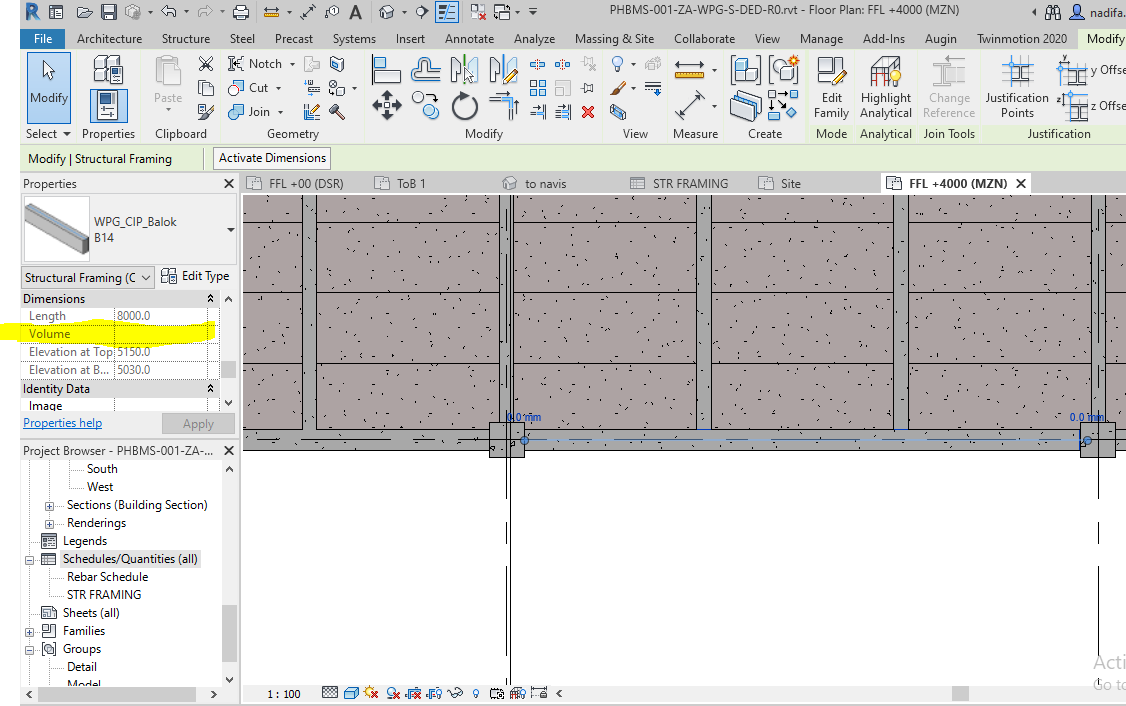This screenshot has width=1126, height=706.
Task: Select the Mirror tool in Modify panel
Action: pyautogui.click(x=463, y=68)
